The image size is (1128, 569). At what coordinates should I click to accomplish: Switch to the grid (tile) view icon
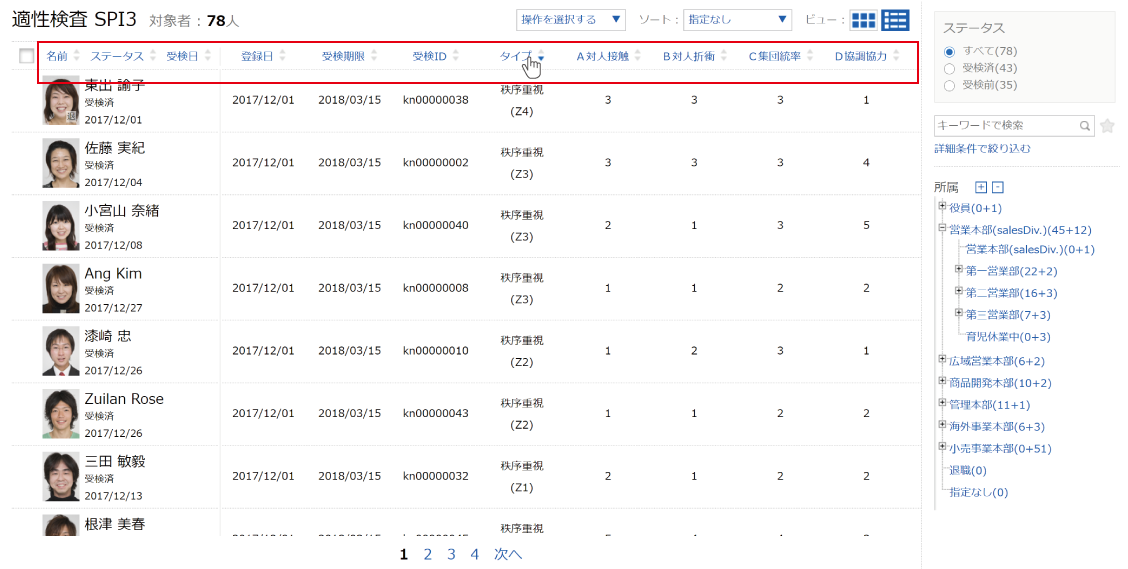(x=863, y=20)
